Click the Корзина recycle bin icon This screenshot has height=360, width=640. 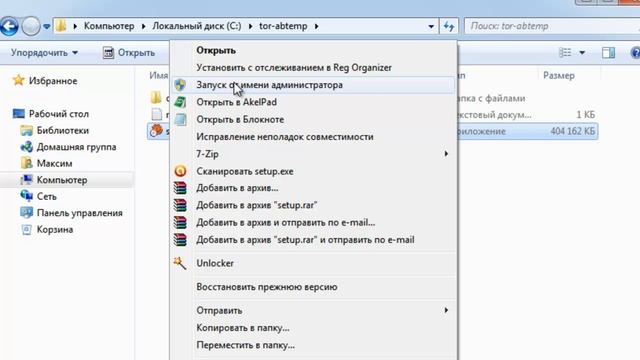coord(27,229)
